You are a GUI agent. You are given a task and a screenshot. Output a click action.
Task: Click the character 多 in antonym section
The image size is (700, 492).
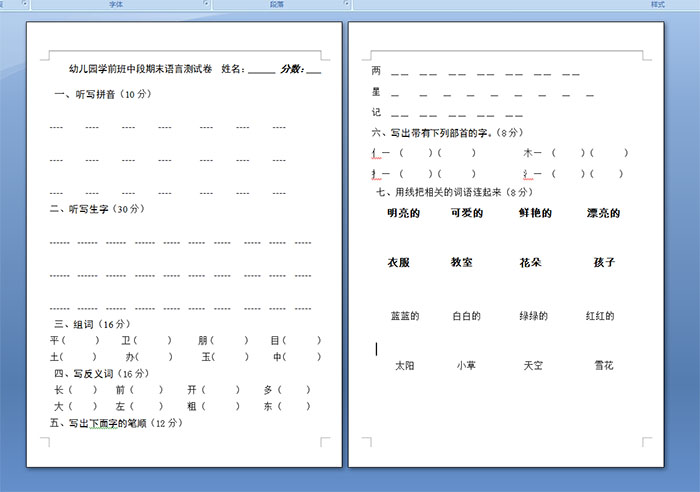[x=268, y=390]
